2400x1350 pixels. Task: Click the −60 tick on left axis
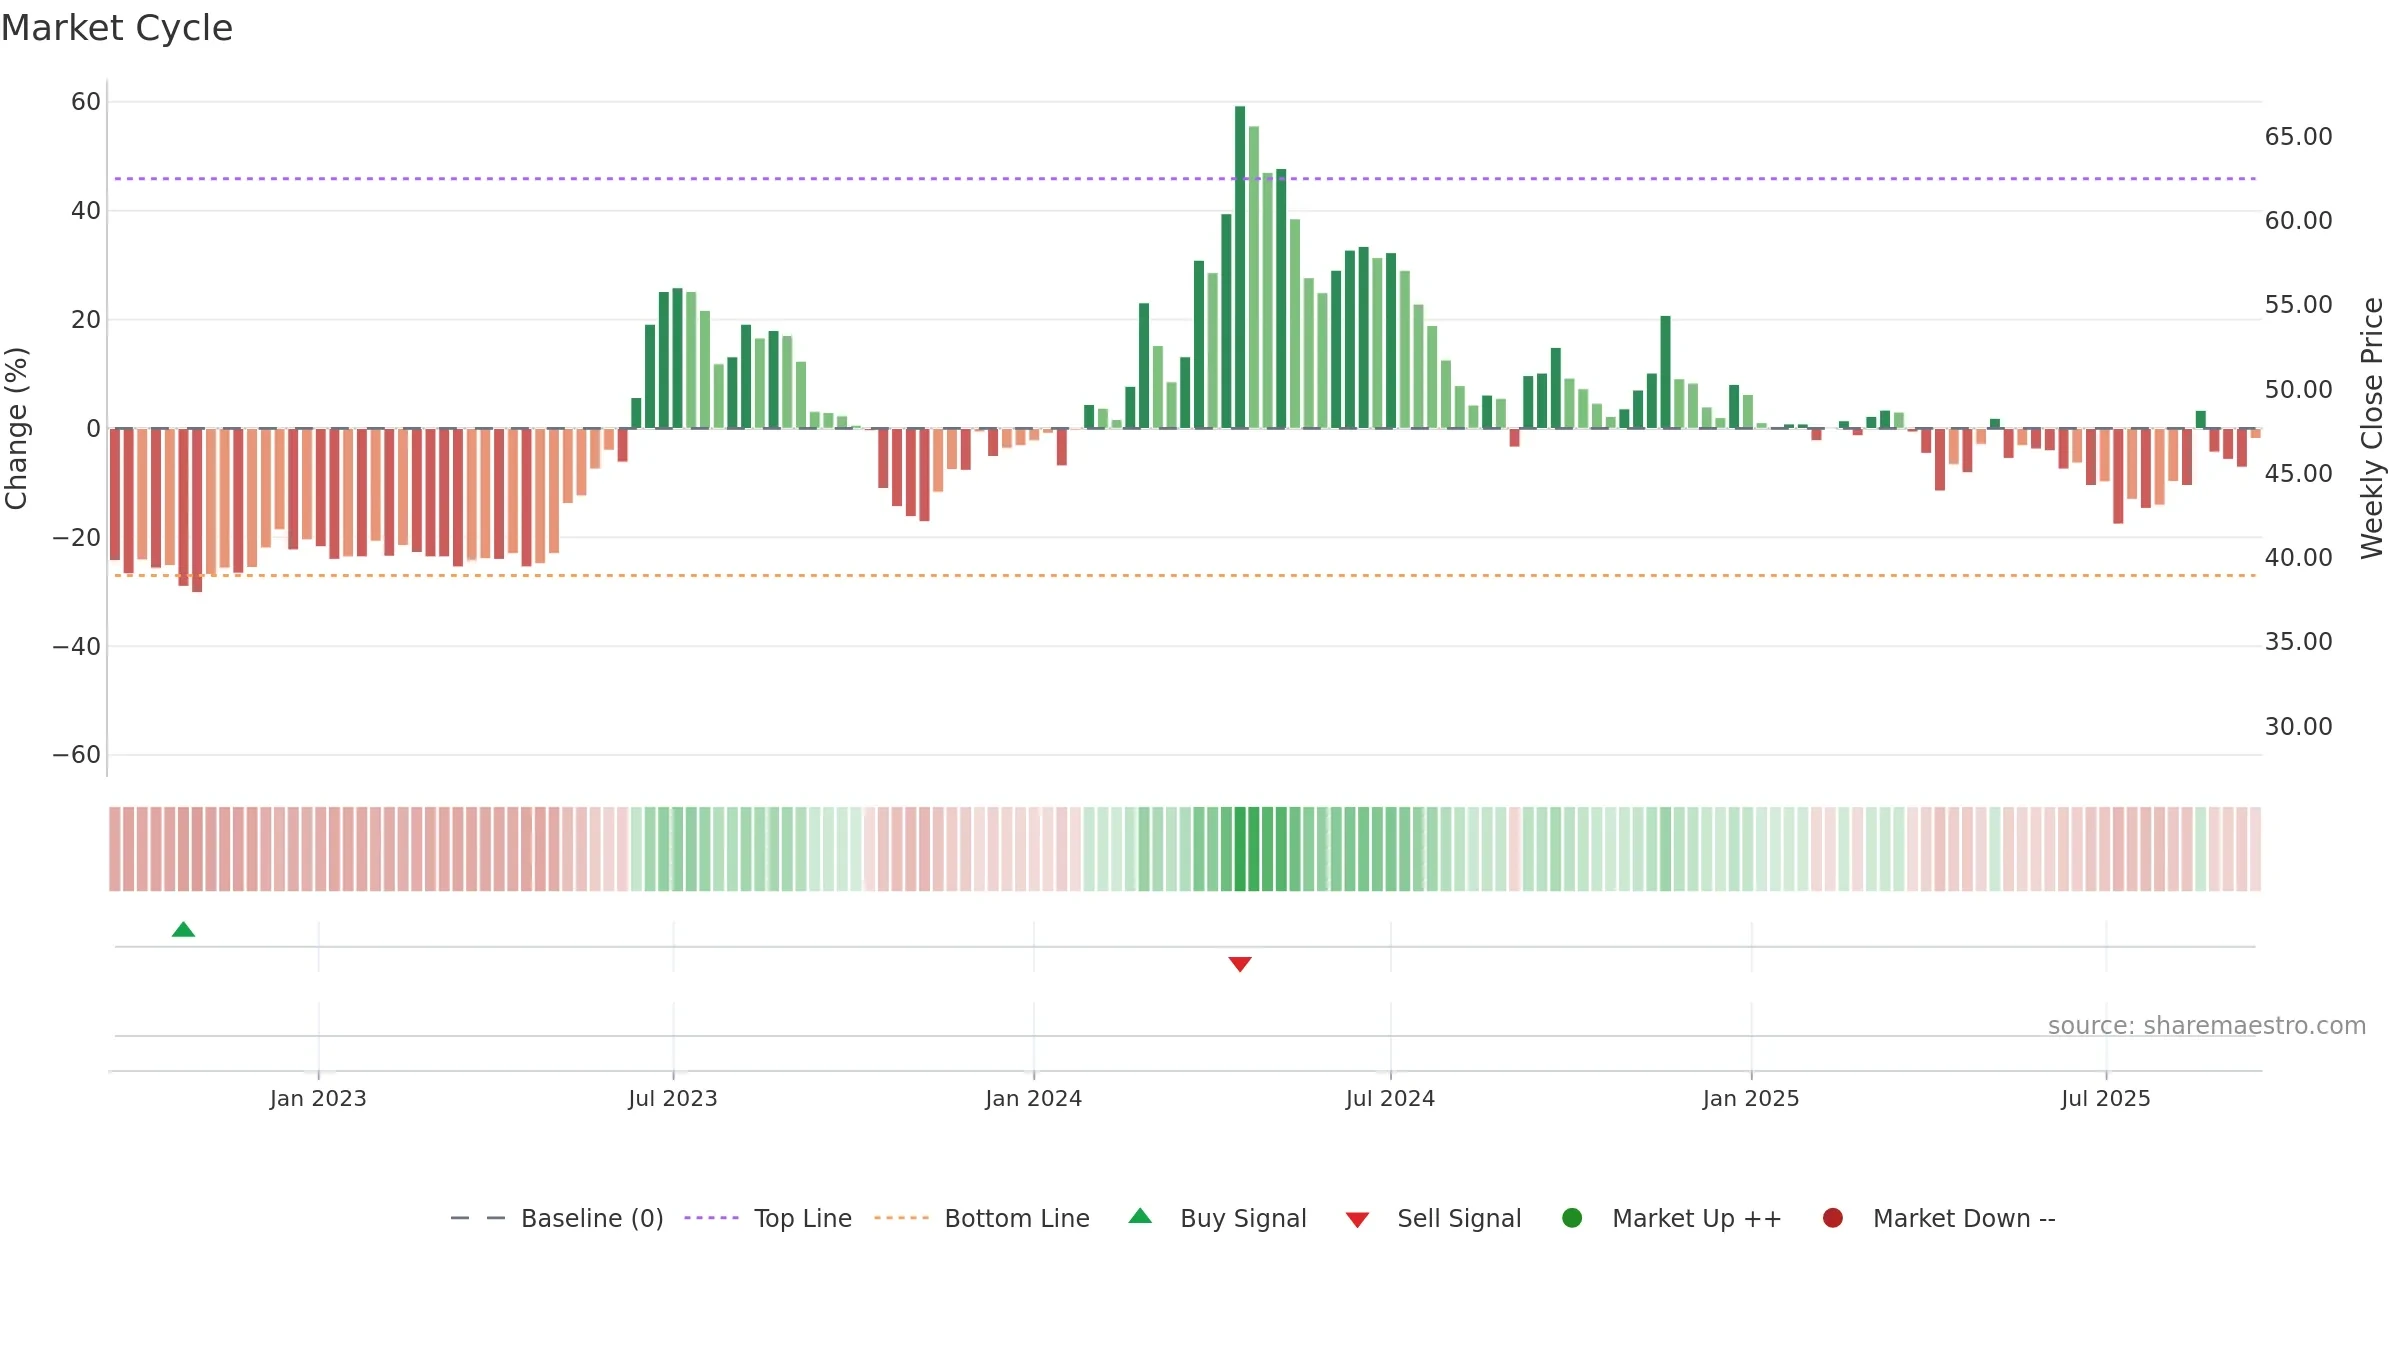click(x=77, y=755)
